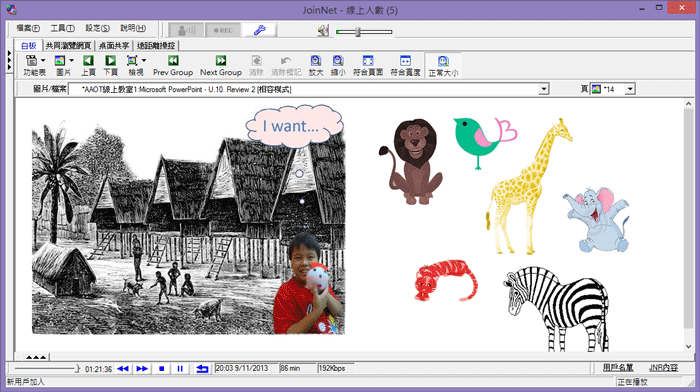Click the 圖片 picture icon
This screenshot has width=700, height=392.
60,61
